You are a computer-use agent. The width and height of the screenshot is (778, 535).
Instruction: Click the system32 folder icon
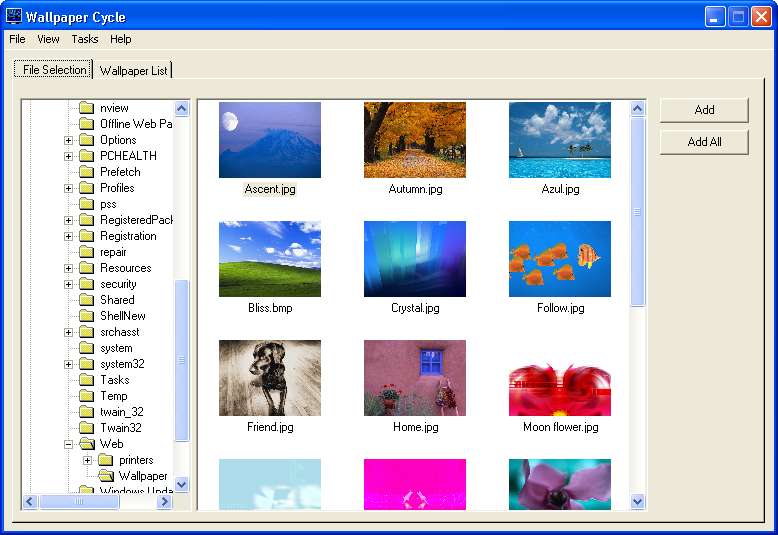(x=86, y=364)
